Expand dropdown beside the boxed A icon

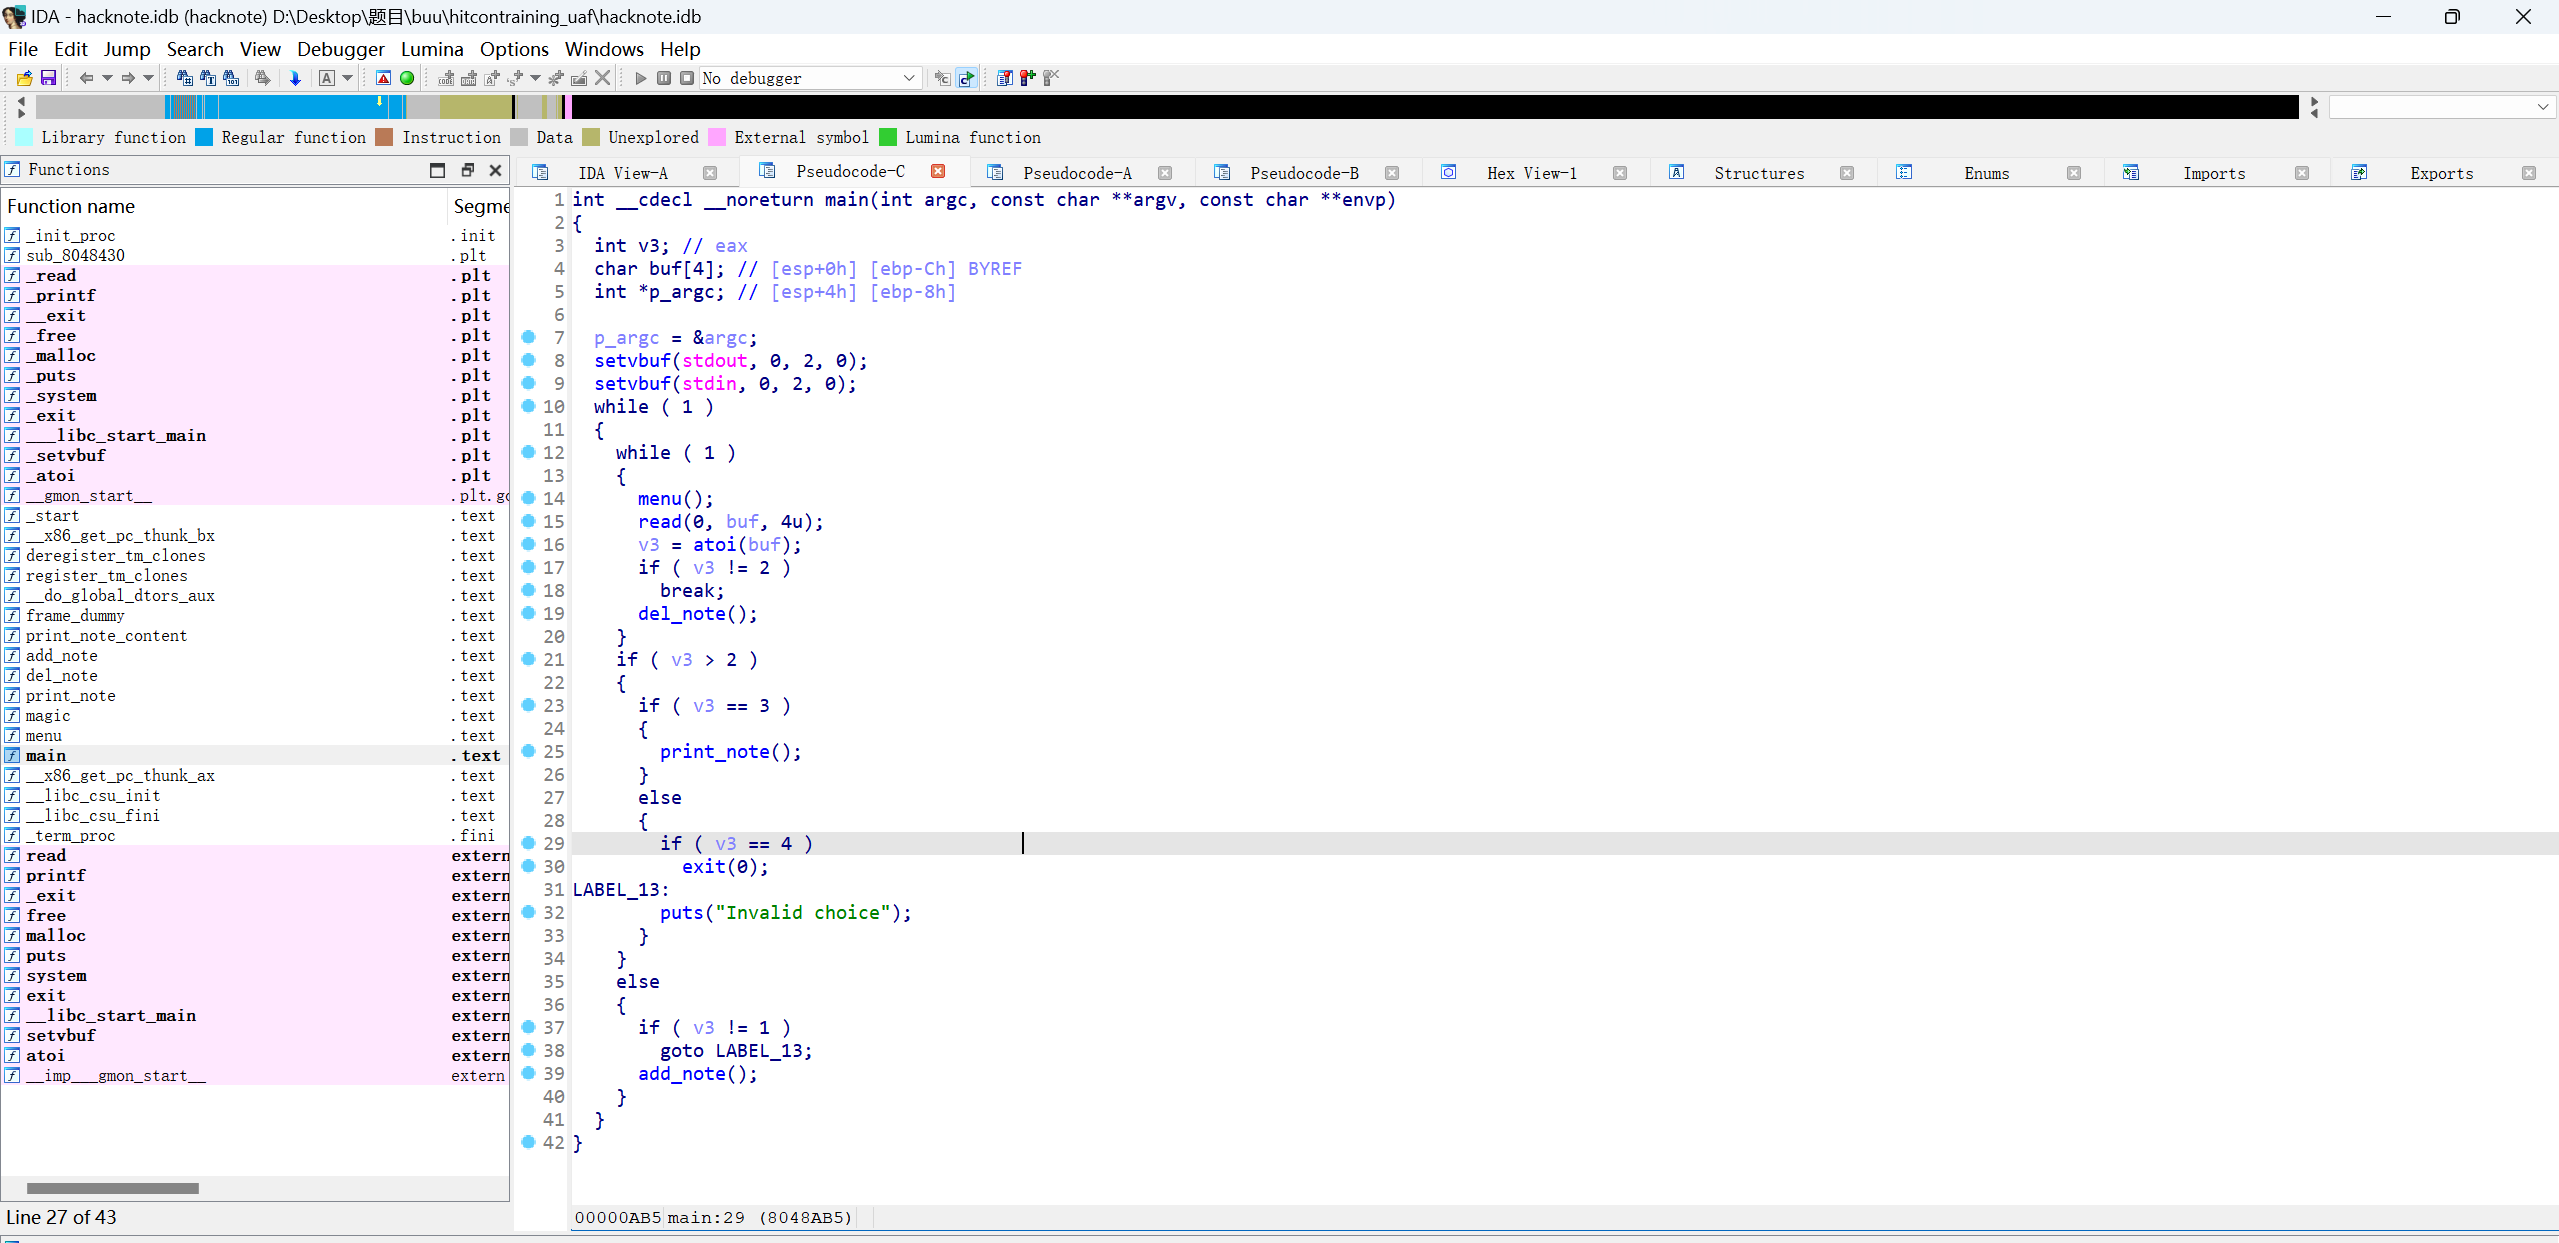click(347, 78)
